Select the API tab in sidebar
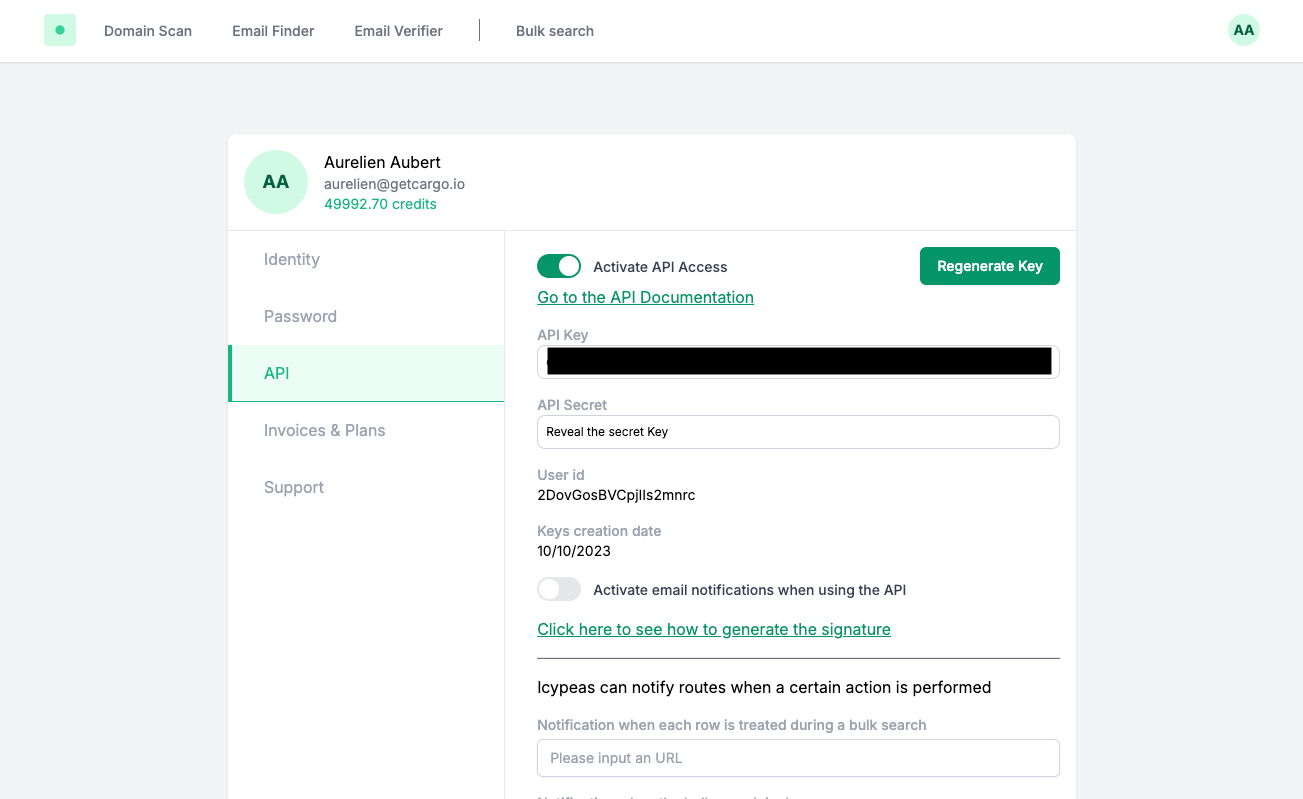This screenshot has height=799, width=1303. [x=366, y=373]
